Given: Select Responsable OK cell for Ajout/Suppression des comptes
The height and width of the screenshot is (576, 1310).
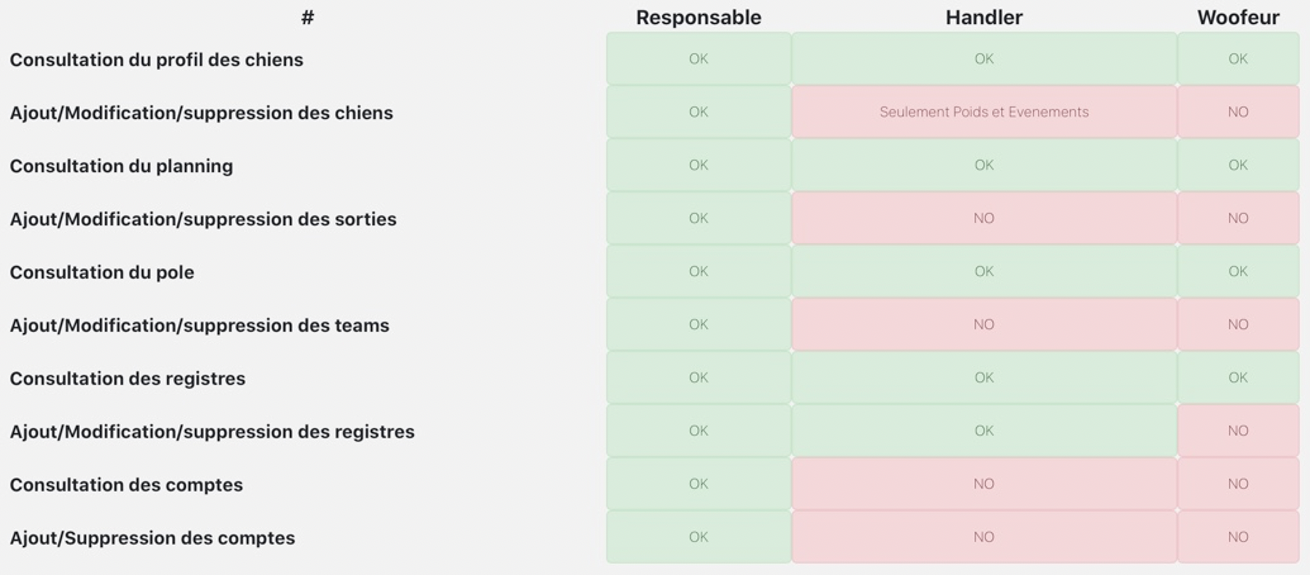Looking at the screenshot, I should pyautogui.click(x=698, y=537).
